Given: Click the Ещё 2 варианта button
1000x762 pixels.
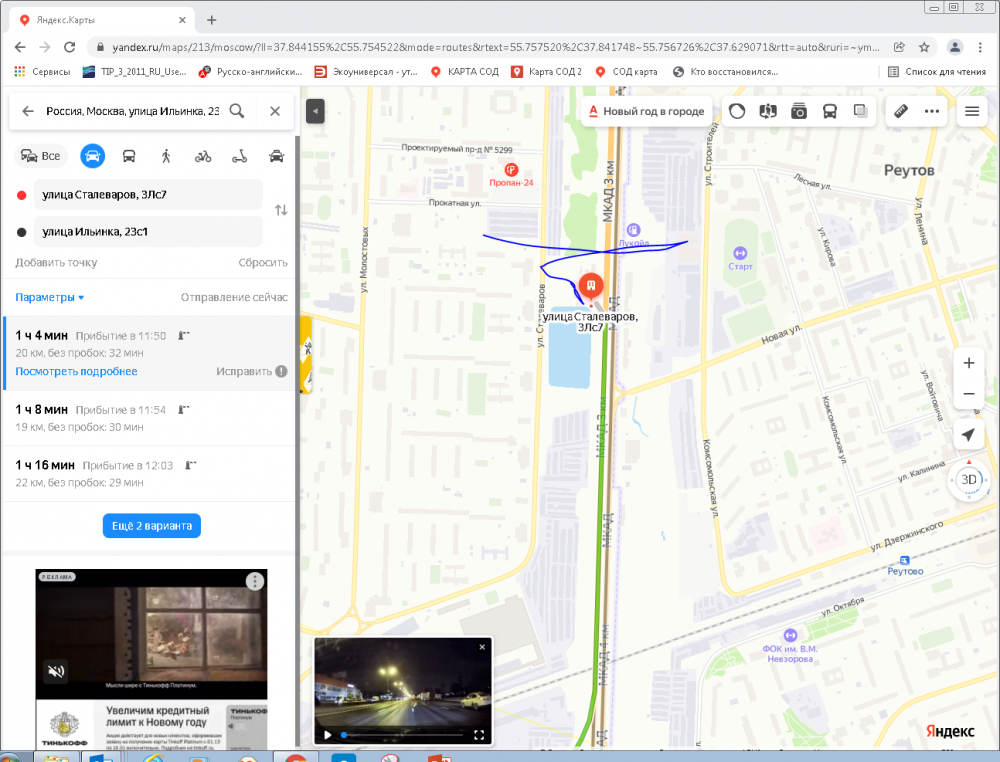Looking at the screenshot, I should coord(151,526).
